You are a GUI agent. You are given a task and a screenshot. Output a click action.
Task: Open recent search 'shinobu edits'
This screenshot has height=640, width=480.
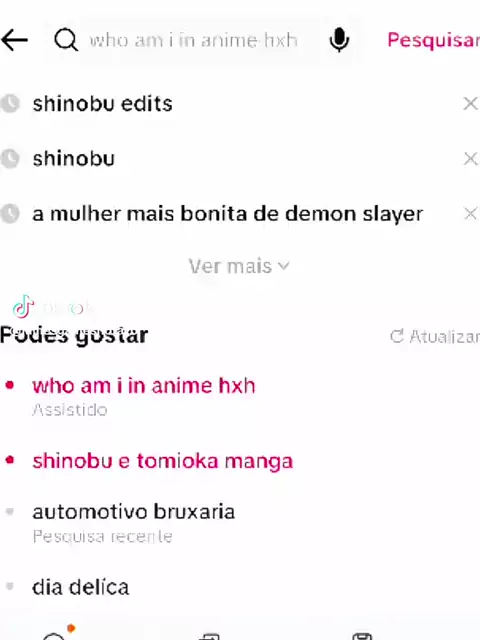coord(102,104)
